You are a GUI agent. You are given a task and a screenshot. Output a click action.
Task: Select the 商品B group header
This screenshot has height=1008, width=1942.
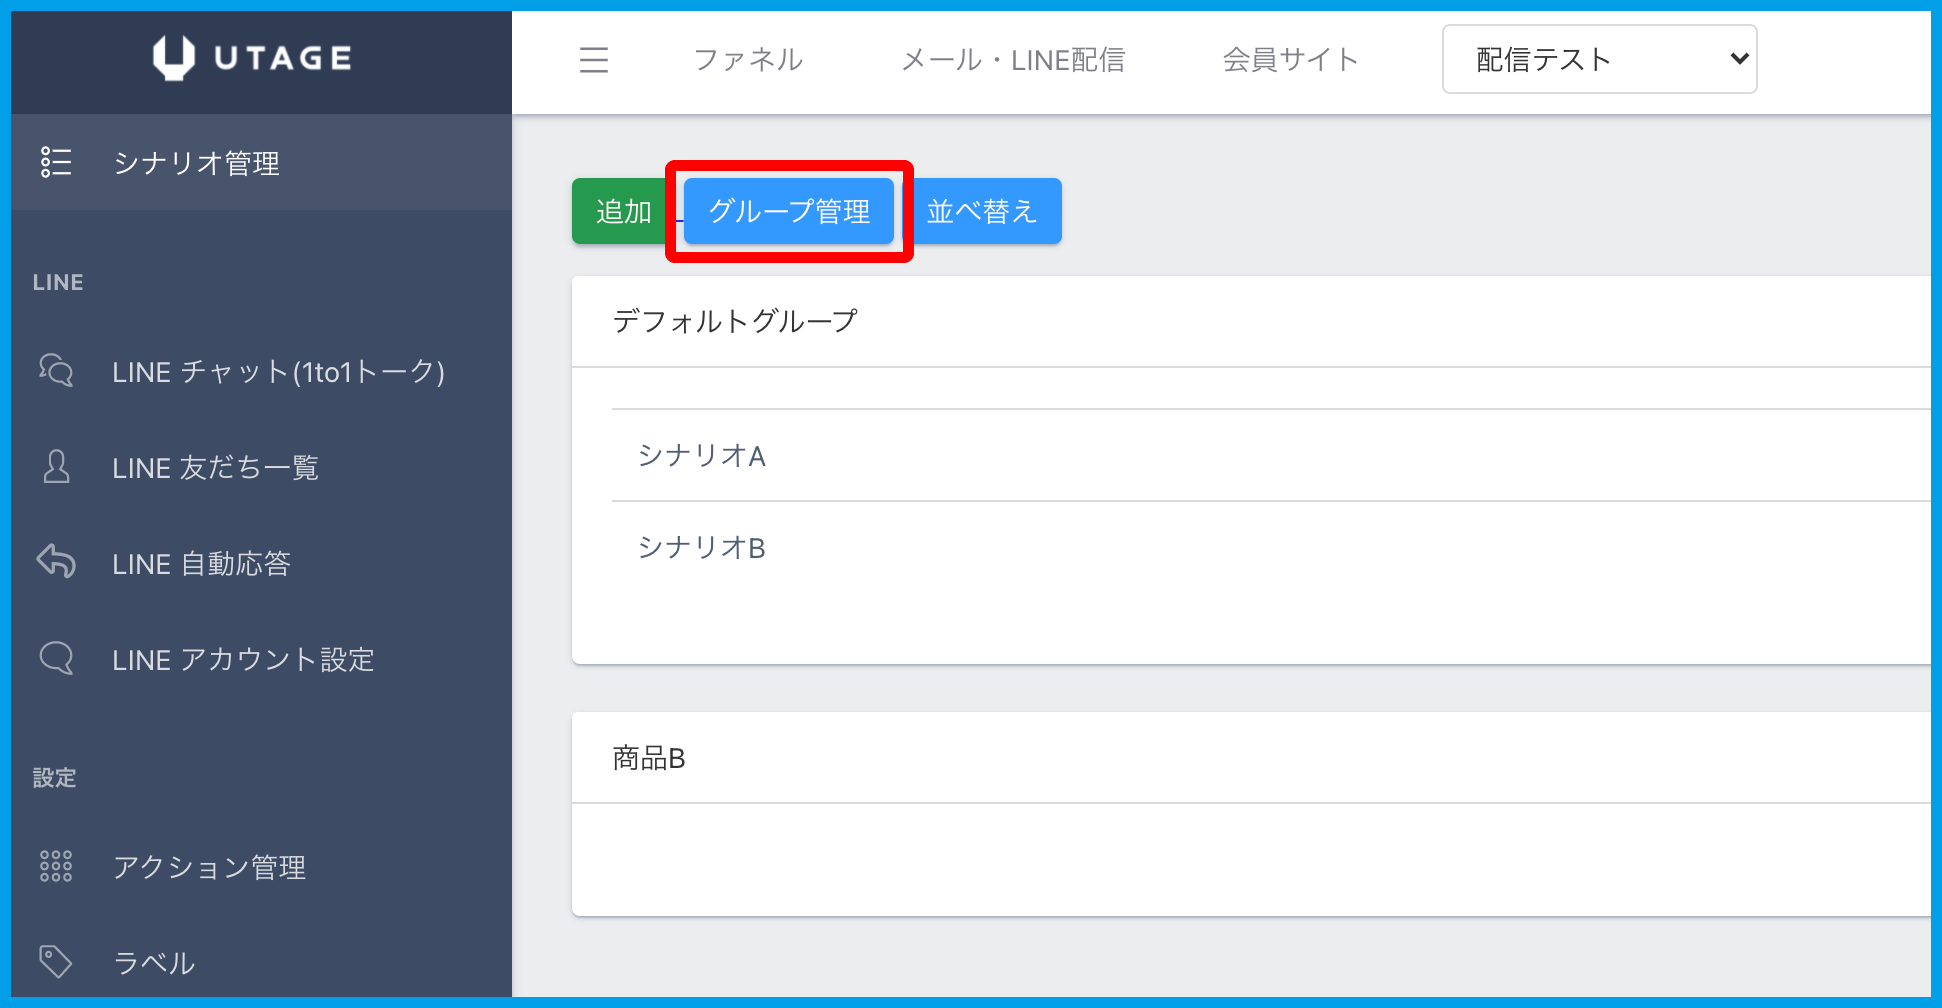[x=649, y=759]
